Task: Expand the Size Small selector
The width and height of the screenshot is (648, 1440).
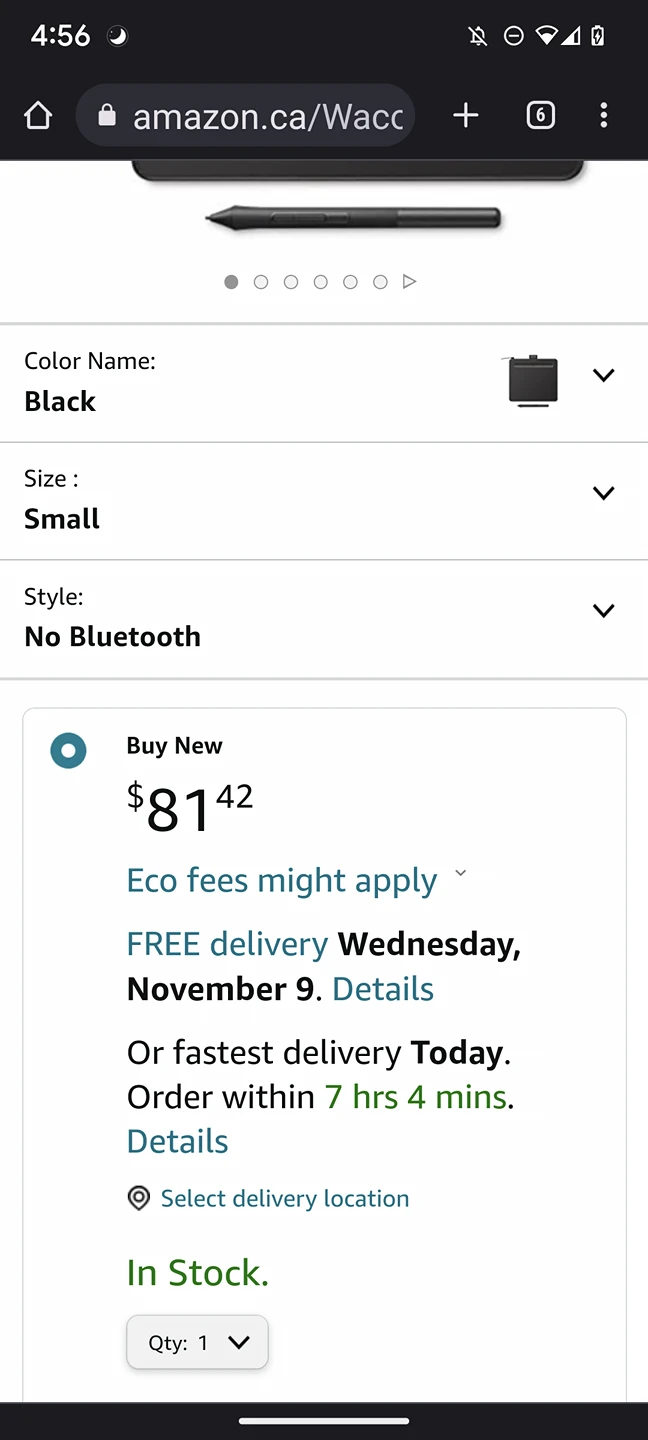Action: pos(324,501)
